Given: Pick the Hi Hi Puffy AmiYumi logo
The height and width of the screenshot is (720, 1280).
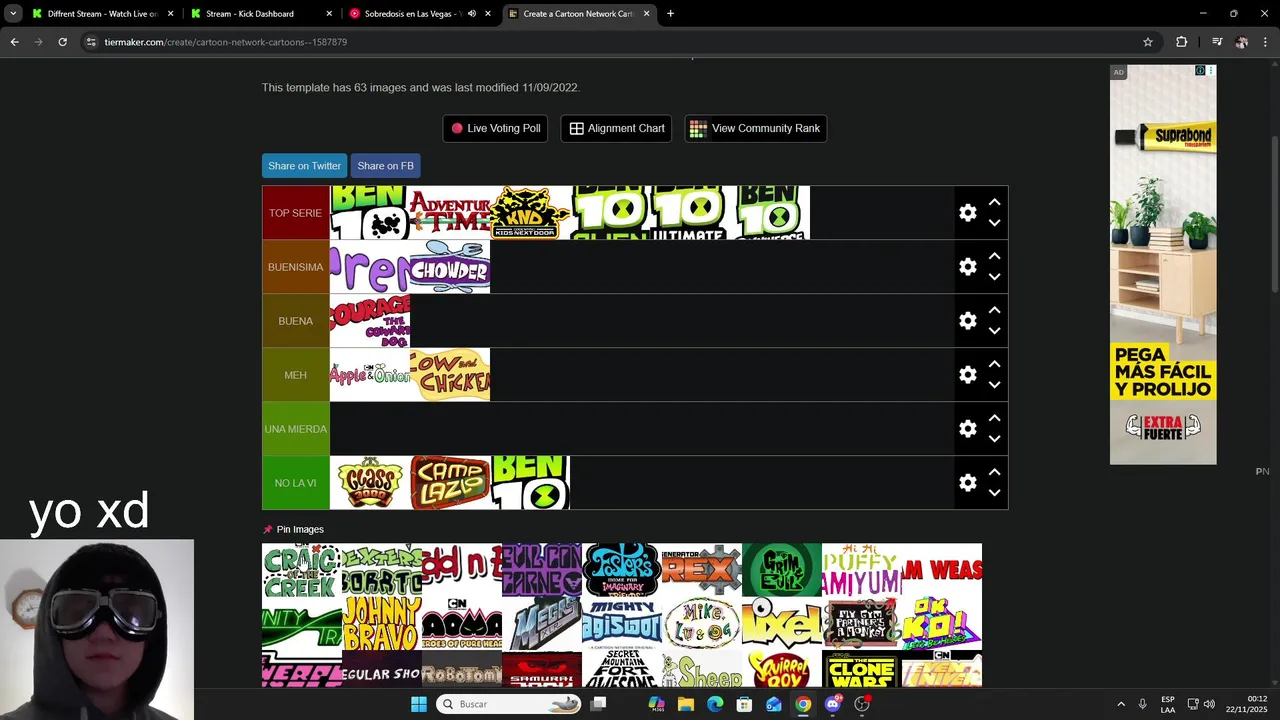Looking at the screenshot, I should pos(862,570).
